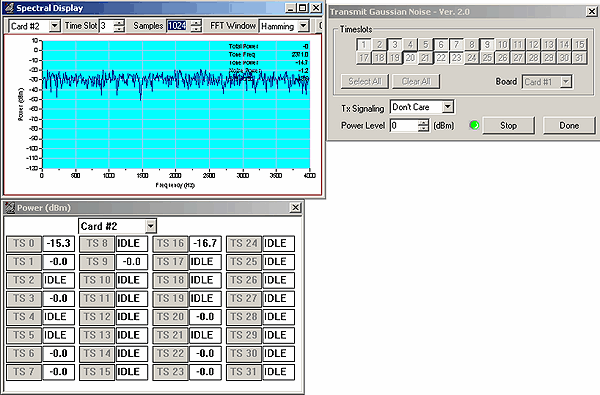Toggle timeslot 20 button
This screenshot has height=395, width=600.
pyautogui.click(x=410, y=58)
